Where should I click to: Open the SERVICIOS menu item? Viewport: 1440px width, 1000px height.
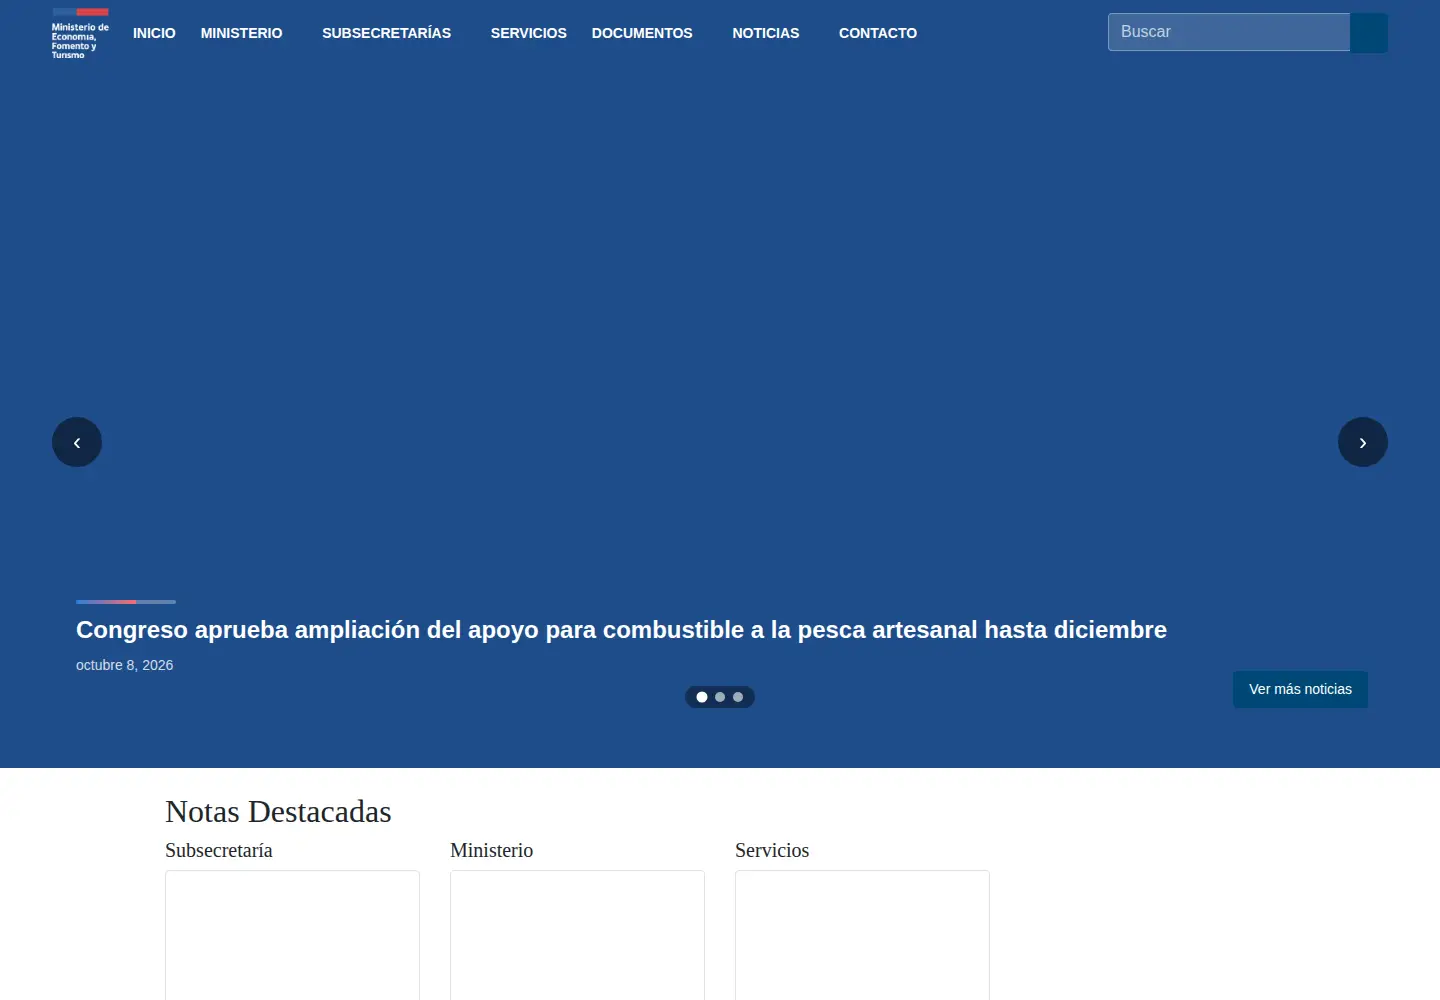529,33
